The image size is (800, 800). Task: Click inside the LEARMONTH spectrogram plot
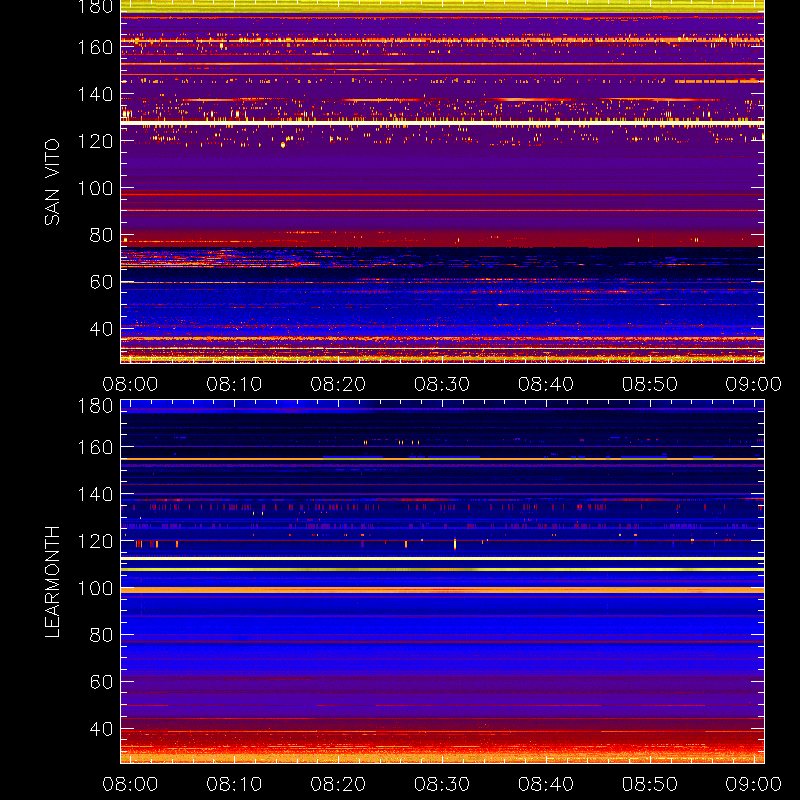pos(442,582)
